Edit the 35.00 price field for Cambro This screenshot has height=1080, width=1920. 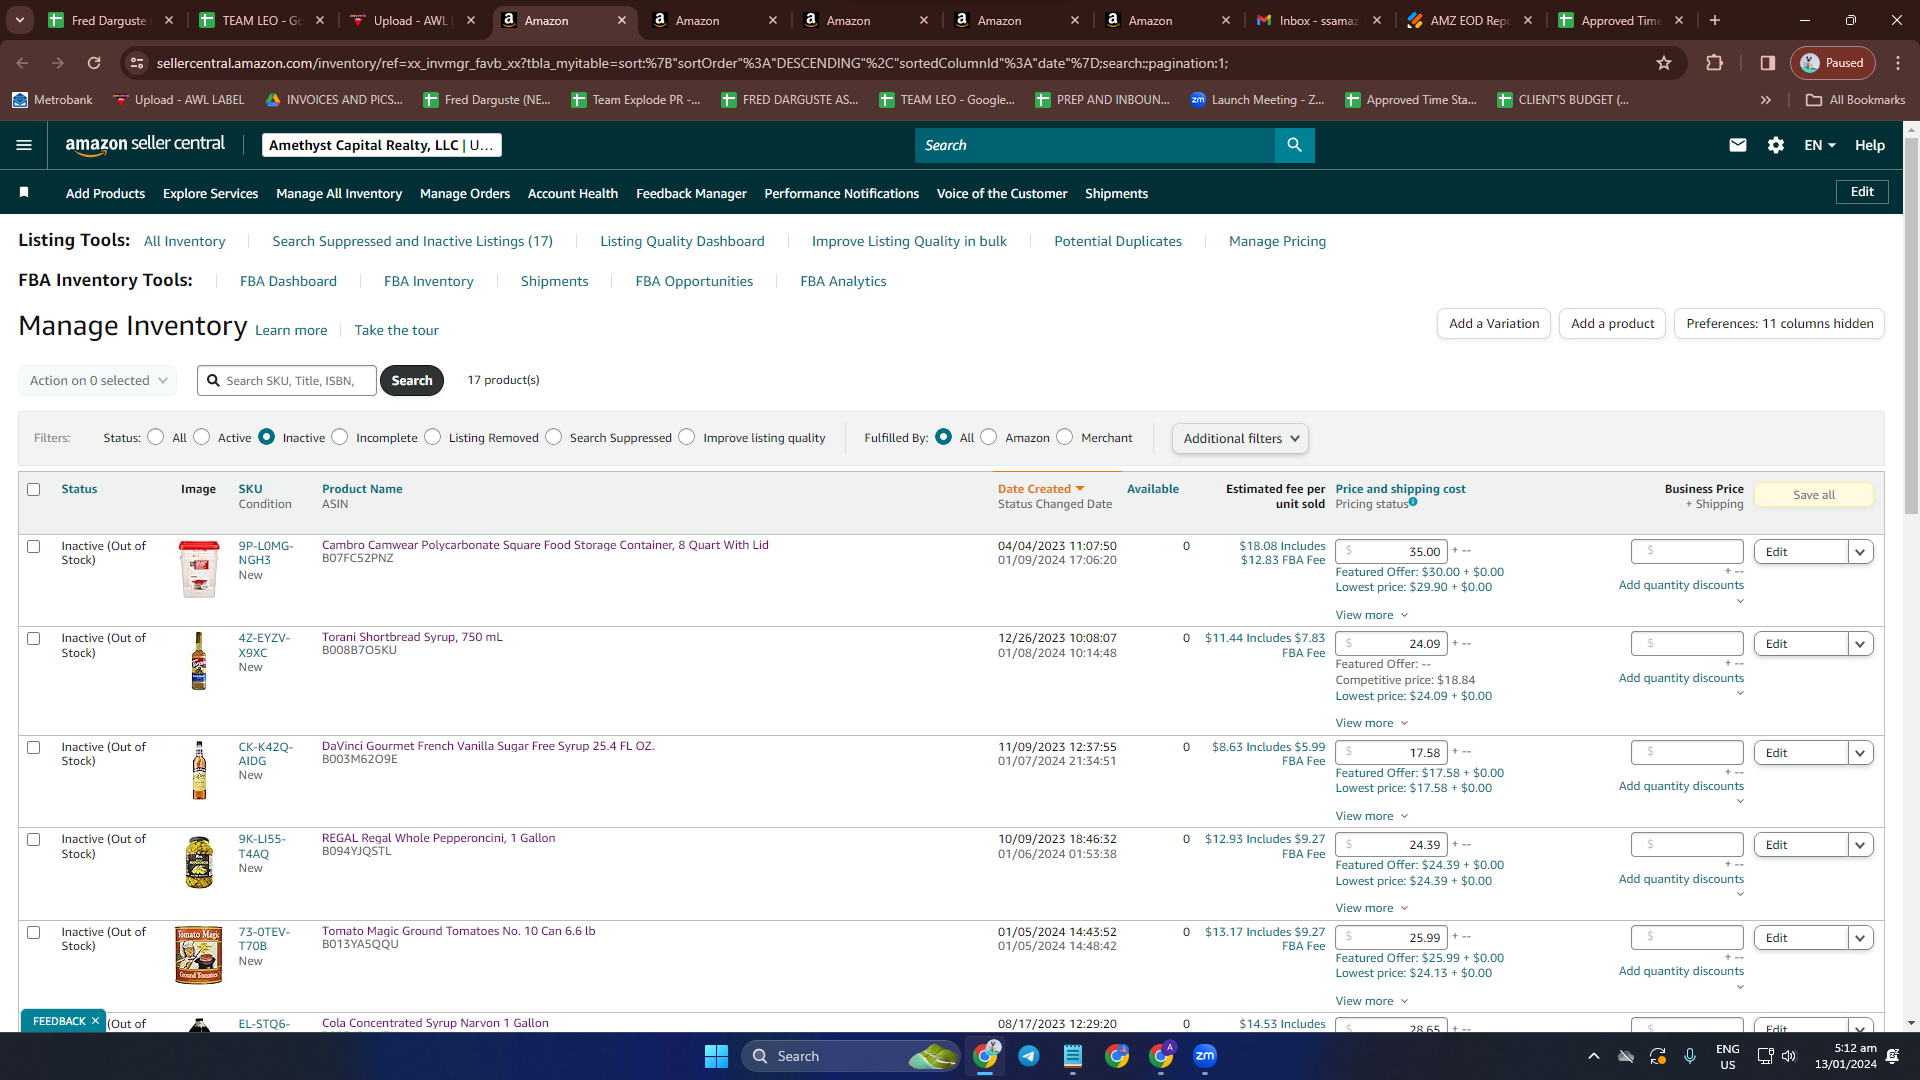(x=1391, y=552)
